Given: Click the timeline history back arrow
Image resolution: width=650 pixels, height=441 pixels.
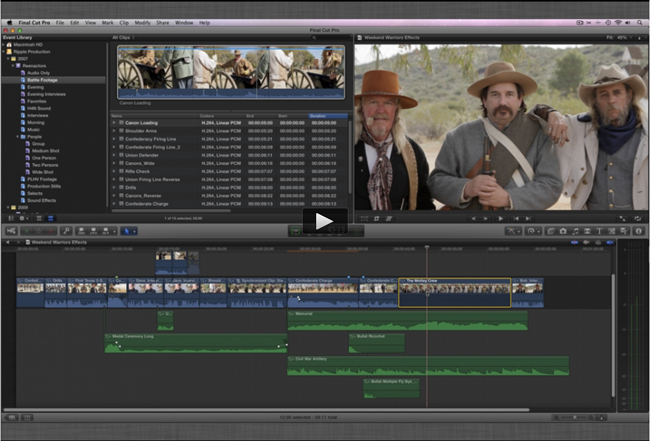Looking at the screenshot, I should point(7,242).
